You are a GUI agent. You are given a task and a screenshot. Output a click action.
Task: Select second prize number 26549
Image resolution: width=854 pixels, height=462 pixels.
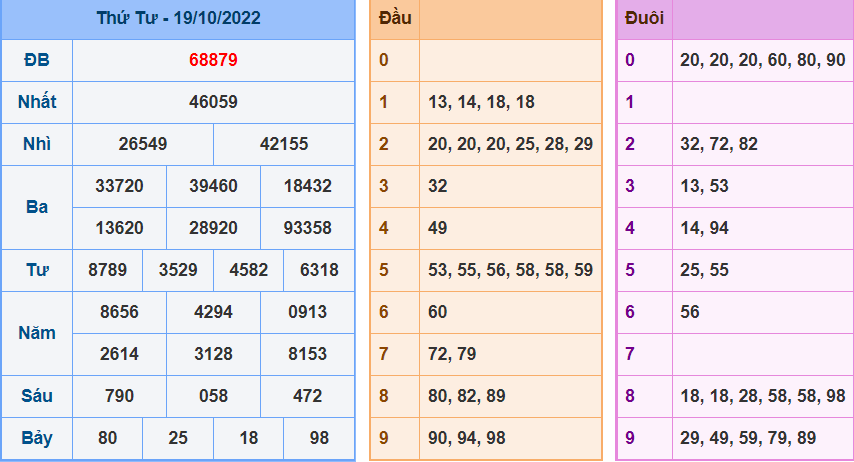pyautogui.click(x=143, y=144)
